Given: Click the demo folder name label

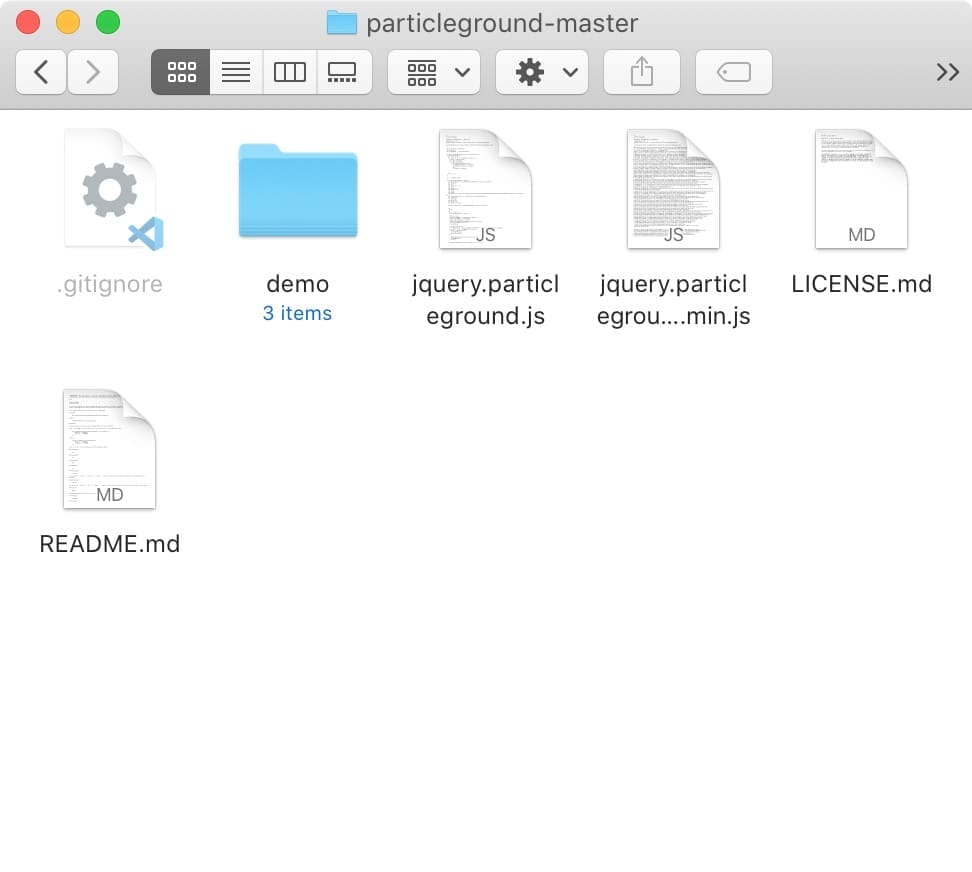Looking at the screenshot, I should pos(298,284).
